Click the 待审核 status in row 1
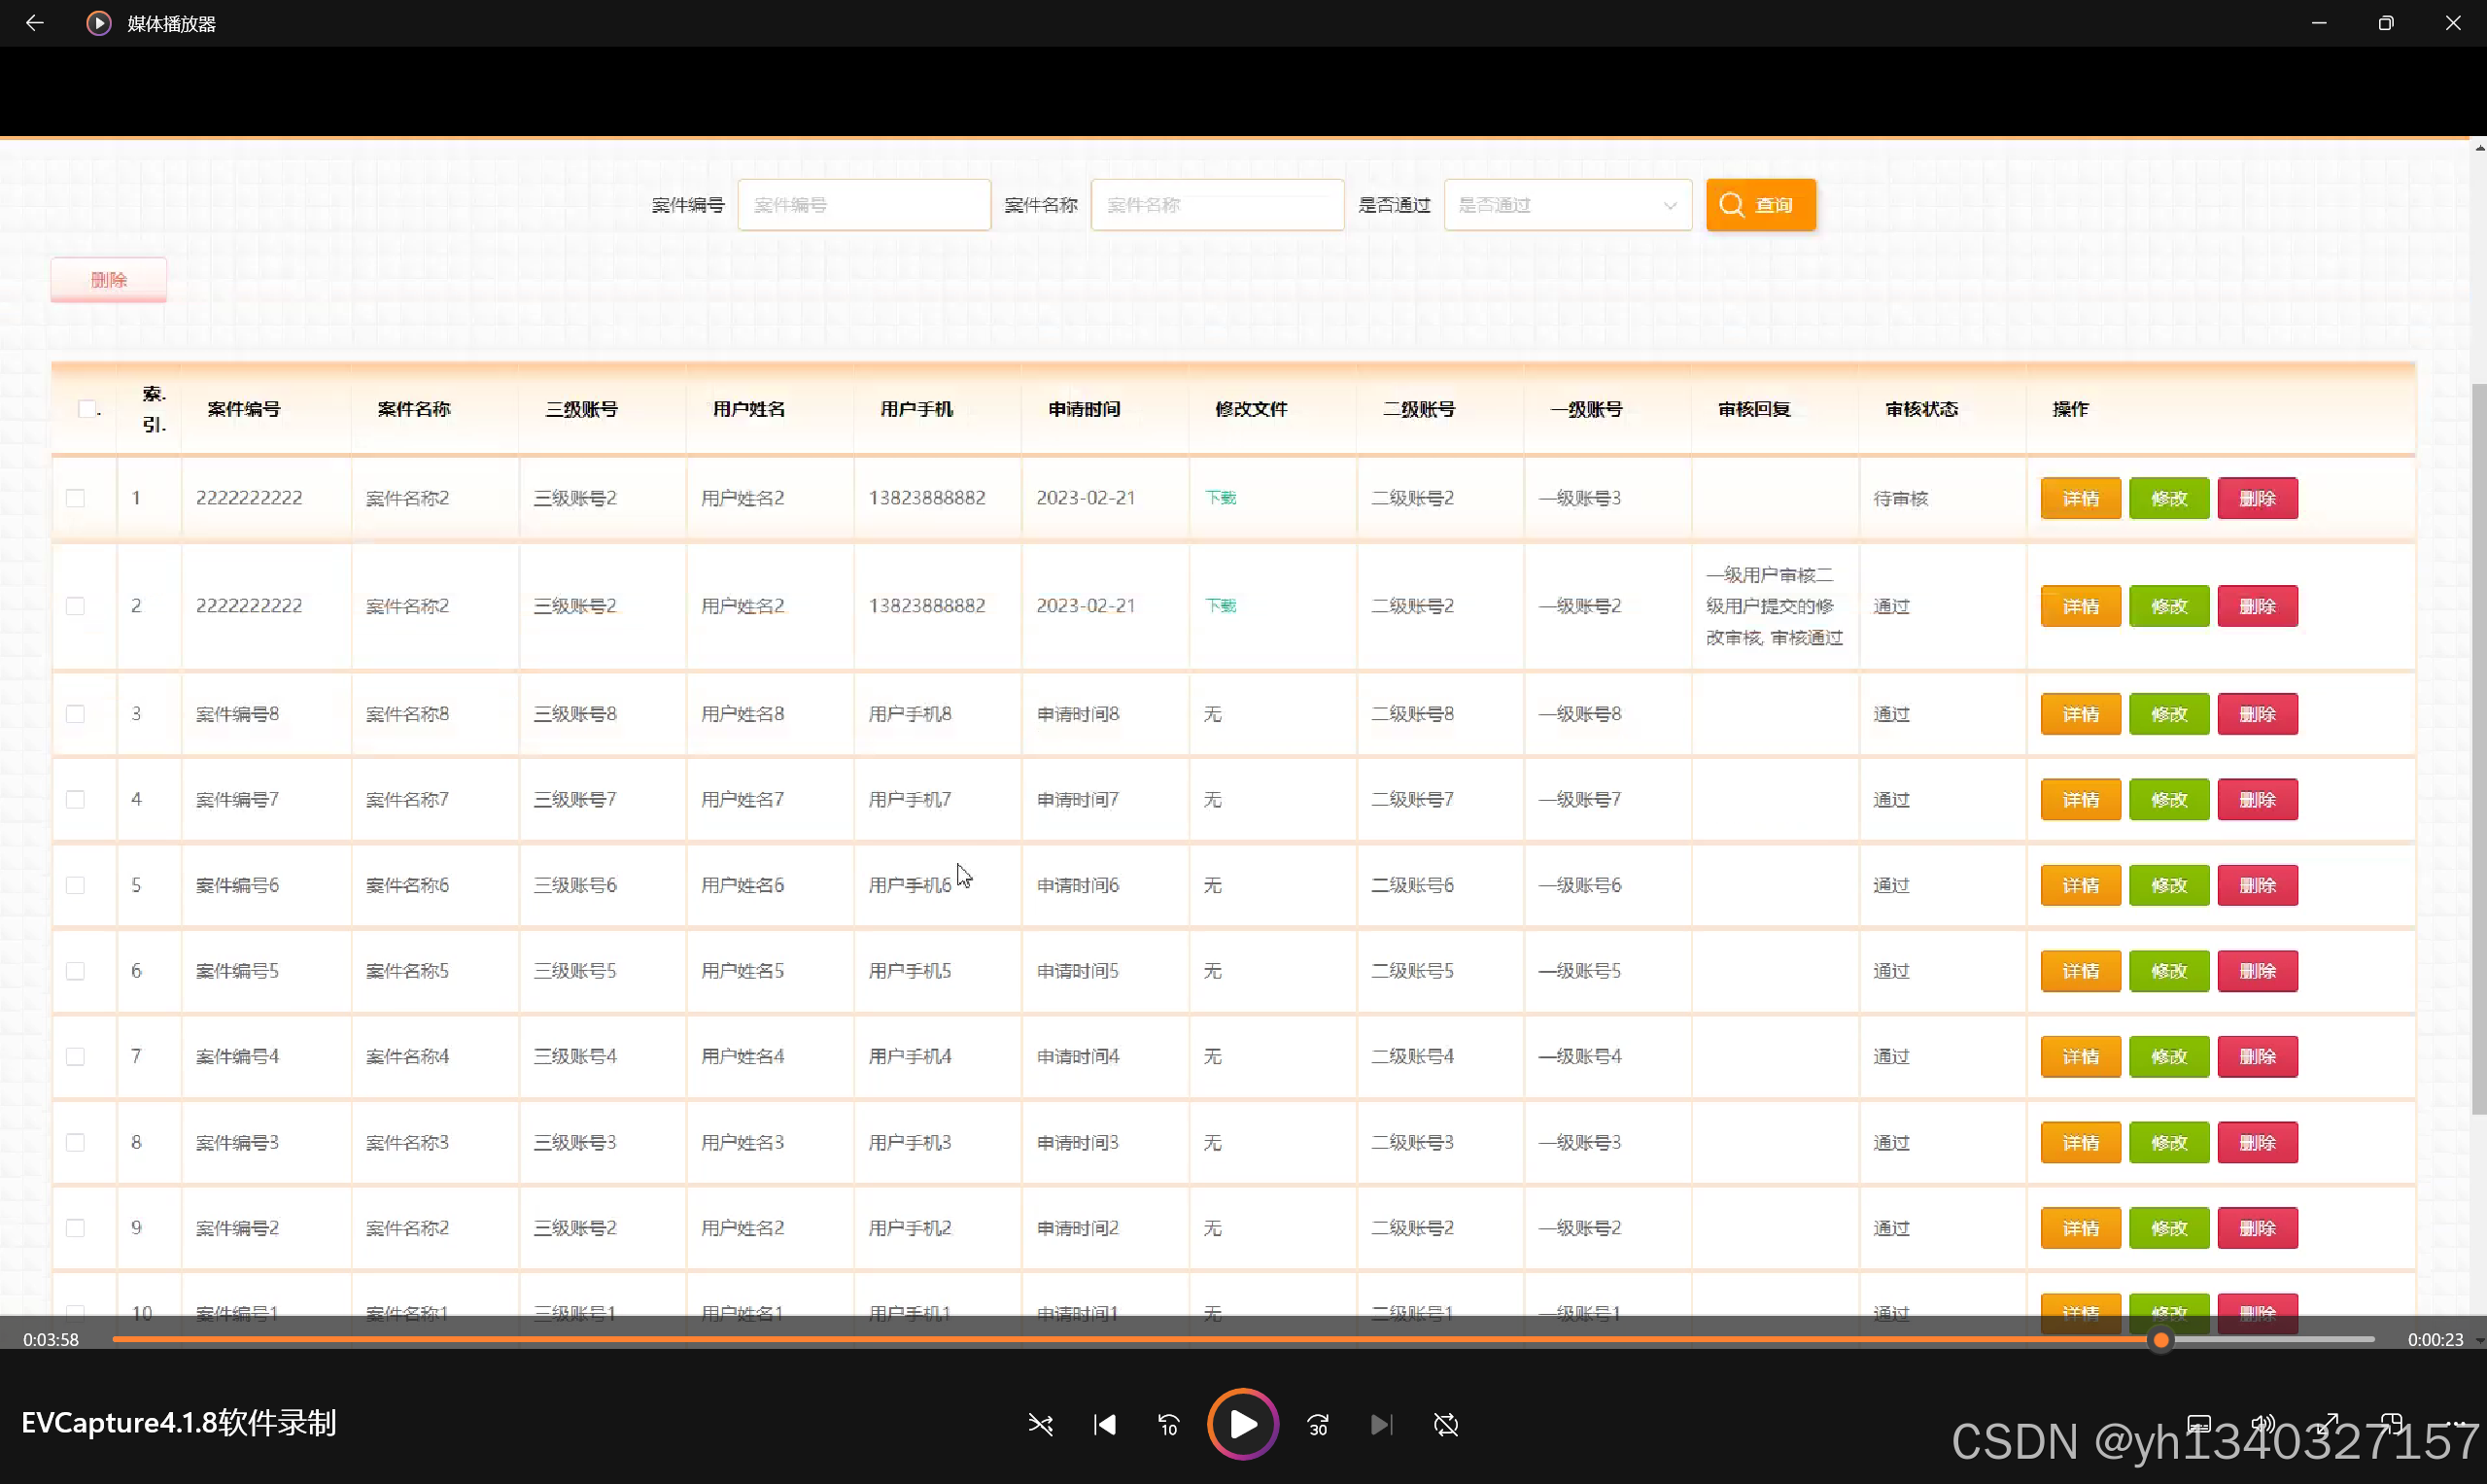Image resolution: width=2487 pixels, height=1484 pixels. (x=1900, y=498)
